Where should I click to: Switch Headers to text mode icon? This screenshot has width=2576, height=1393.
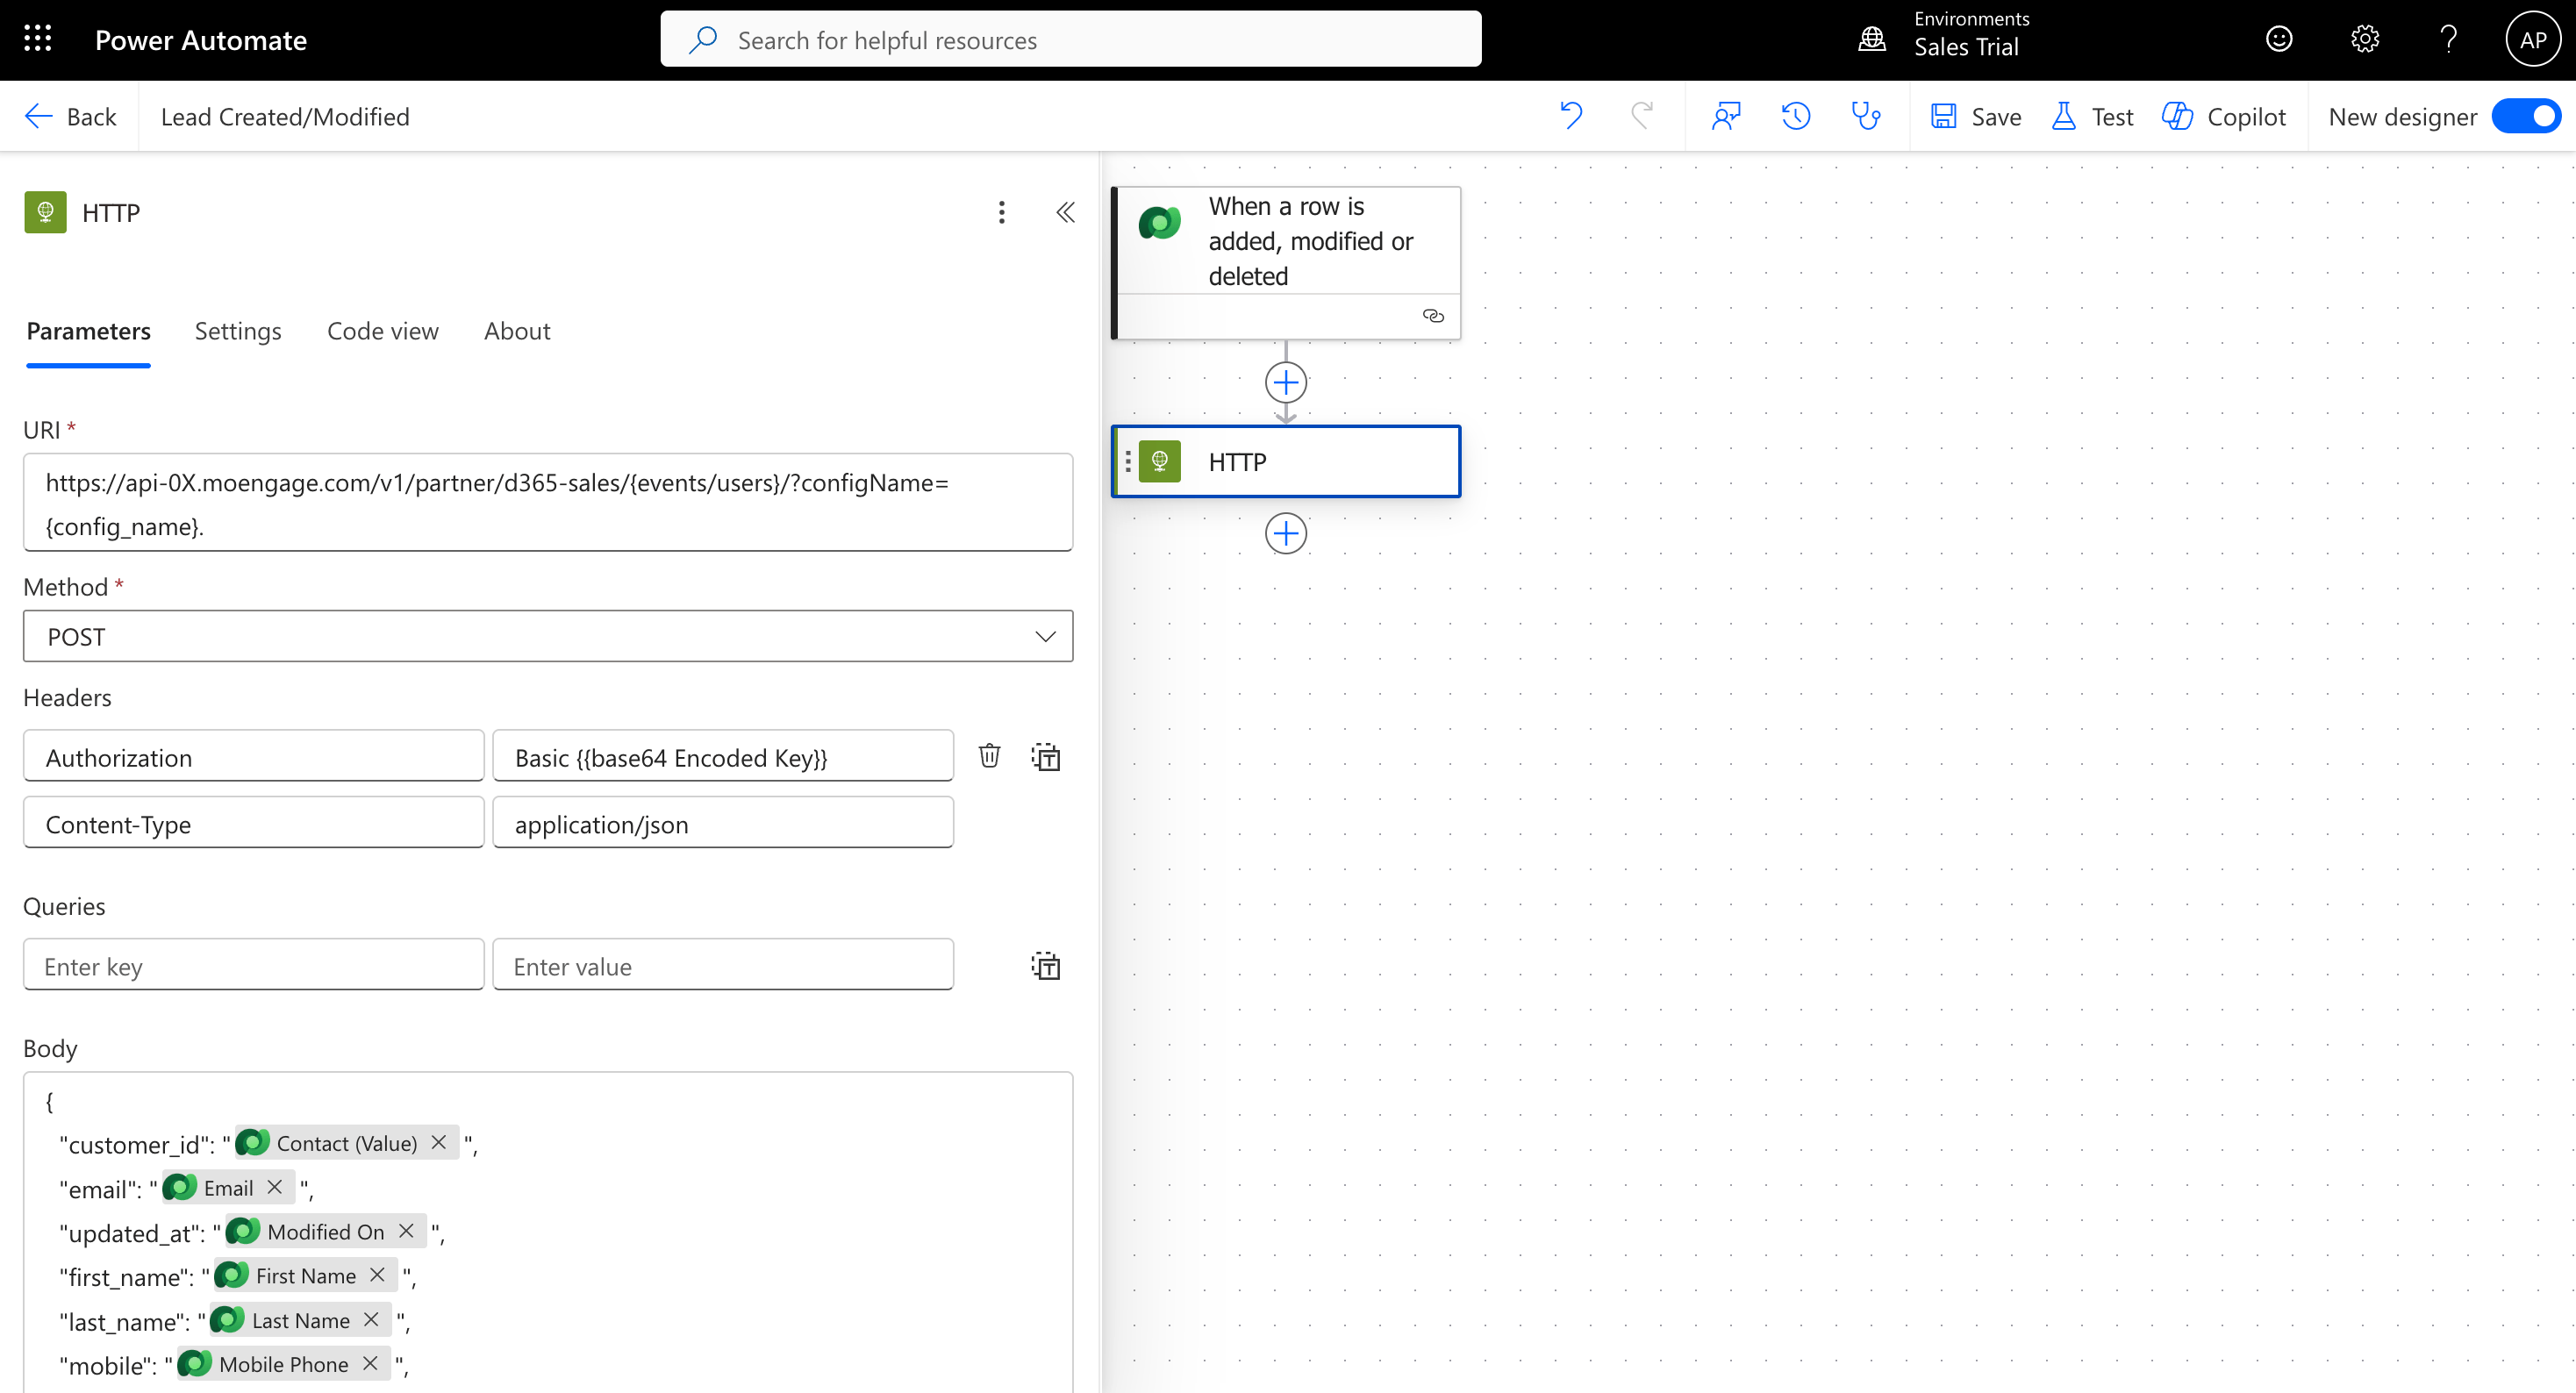[1046, 756]
